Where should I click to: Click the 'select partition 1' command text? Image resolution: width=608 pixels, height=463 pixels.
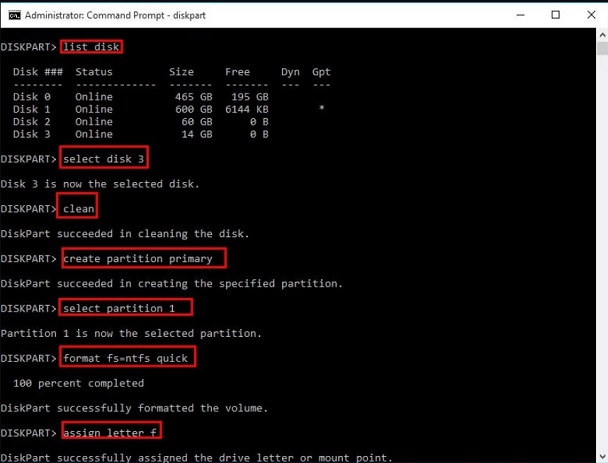pos(119,308)
